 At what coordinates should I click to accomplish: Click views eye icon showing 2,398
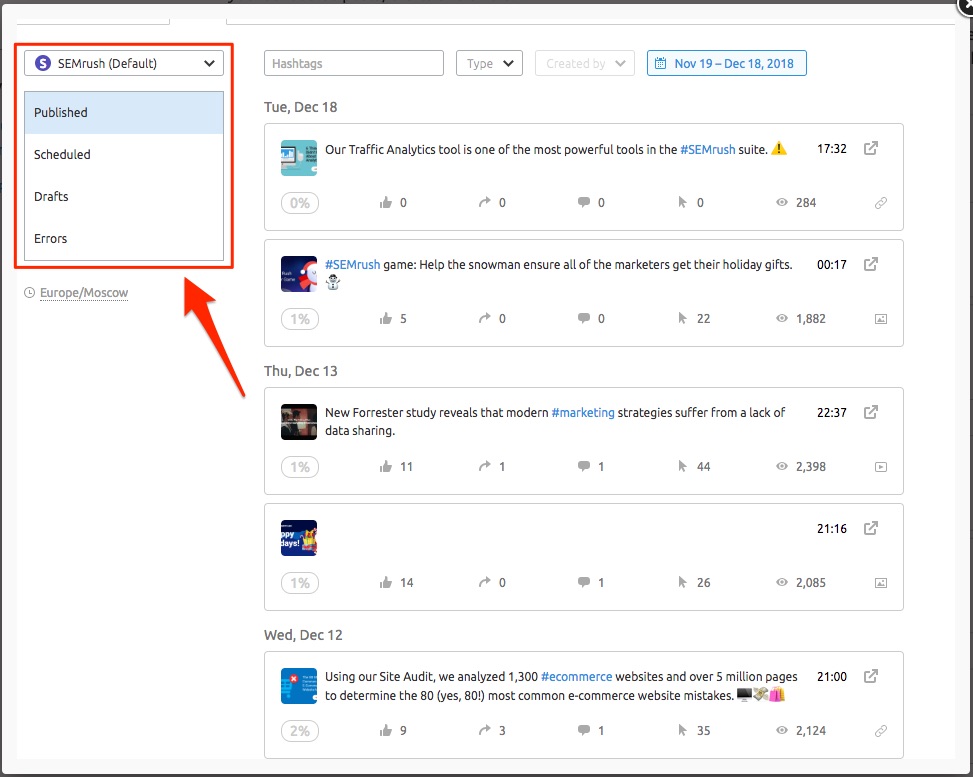[x=782, y=466]
